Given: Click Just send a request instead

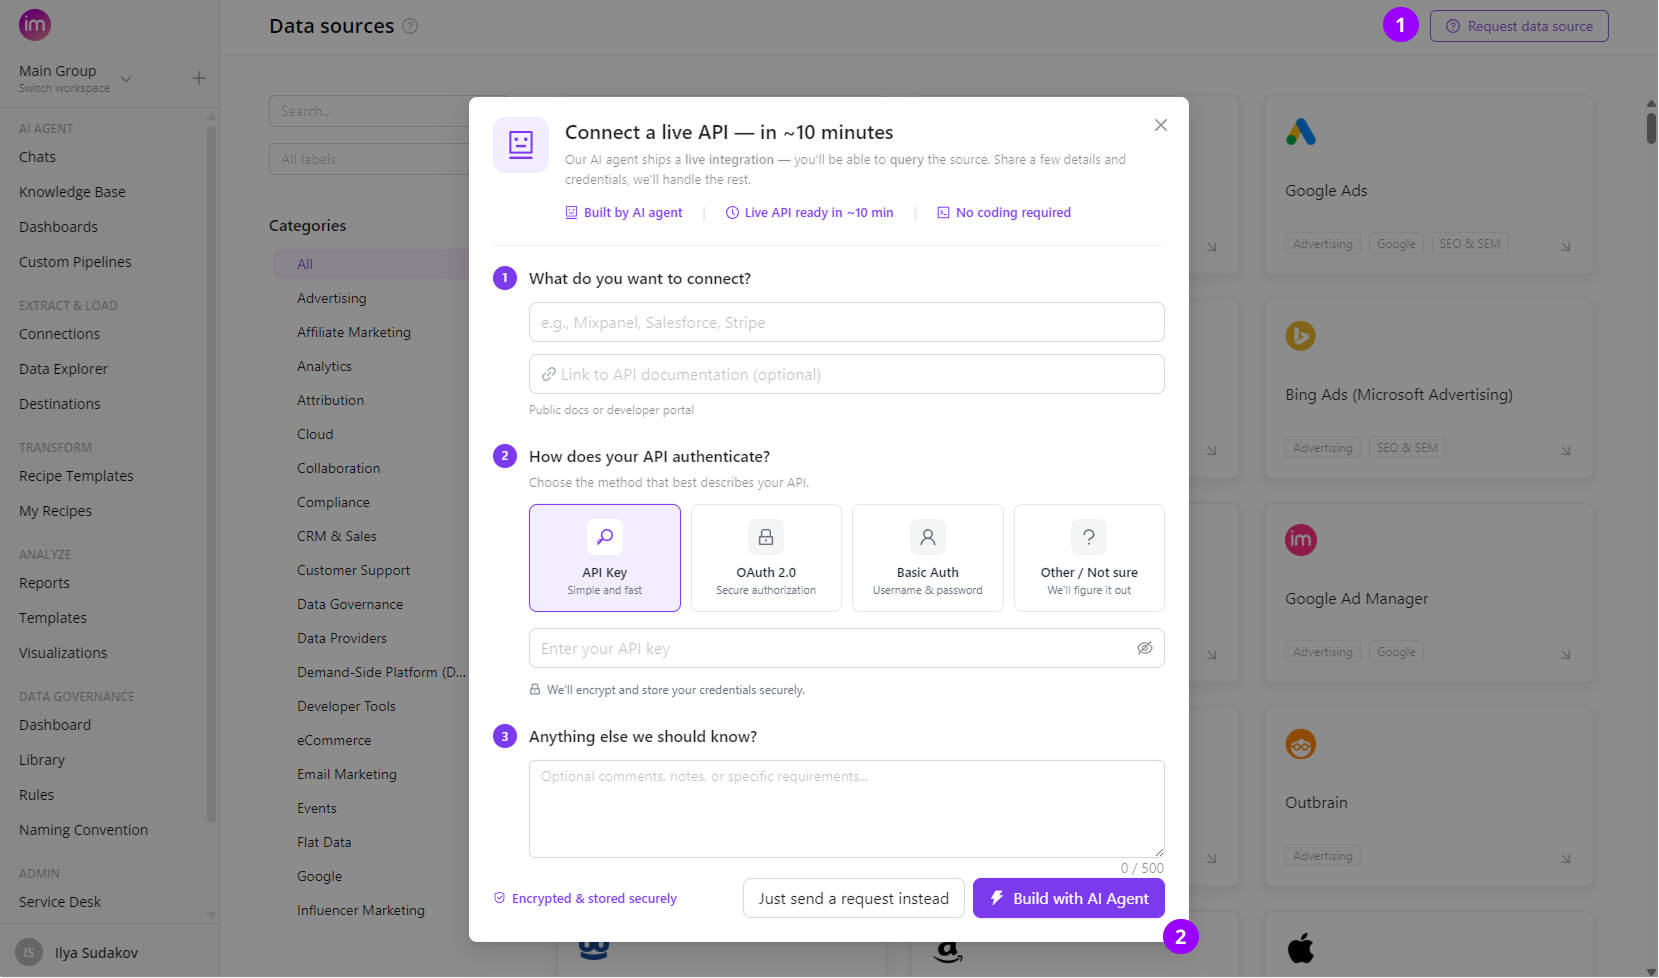Looking at the screenshot, I should [x=854, y=898].
